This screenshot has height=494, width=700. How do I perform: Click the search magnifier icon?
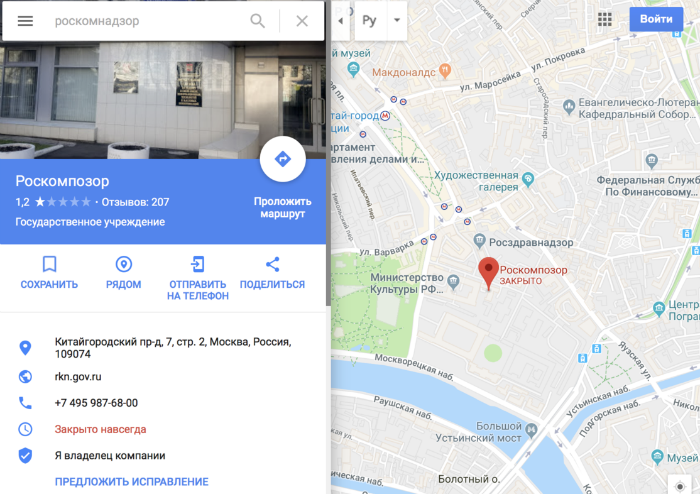coord(258,21)
